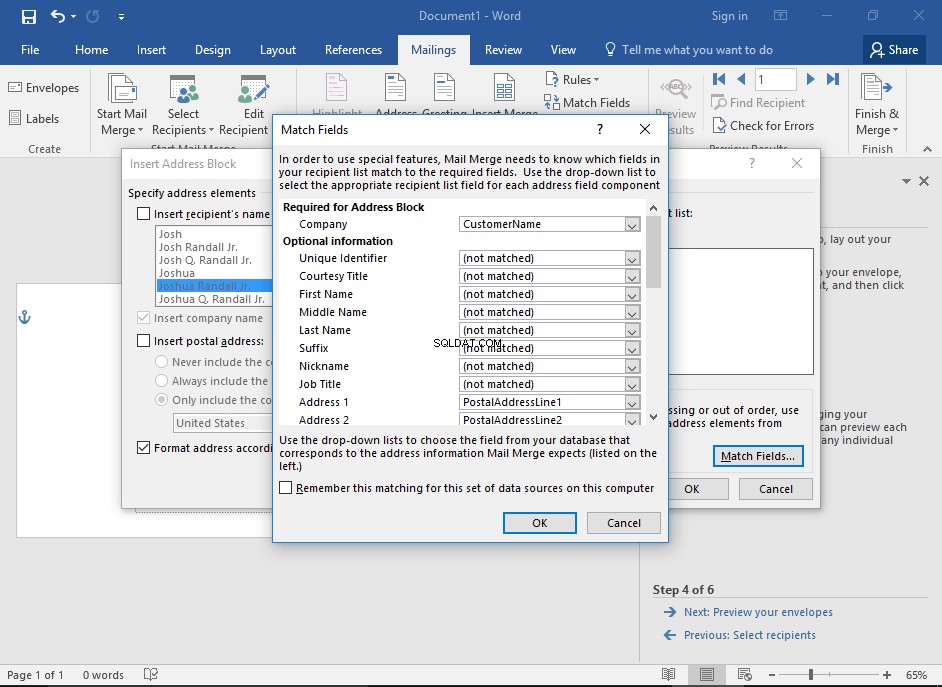
Task: Toggle Insert postal address checkbox
Action: coord(144,341)
